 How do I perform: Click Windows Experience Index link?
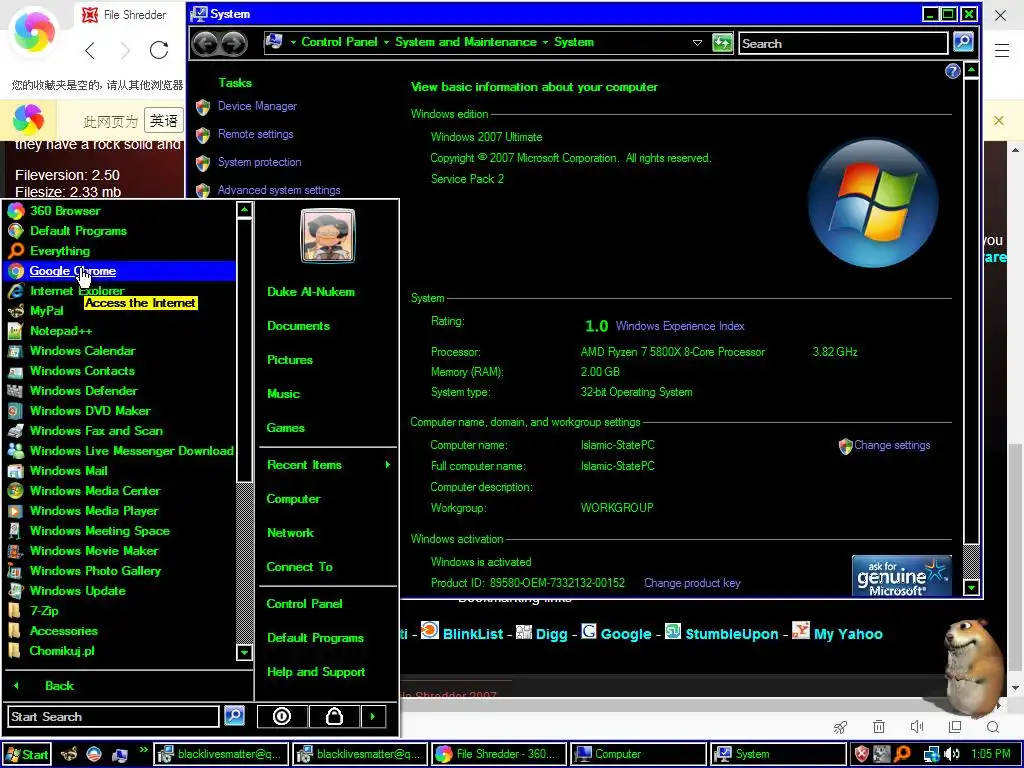680,326
